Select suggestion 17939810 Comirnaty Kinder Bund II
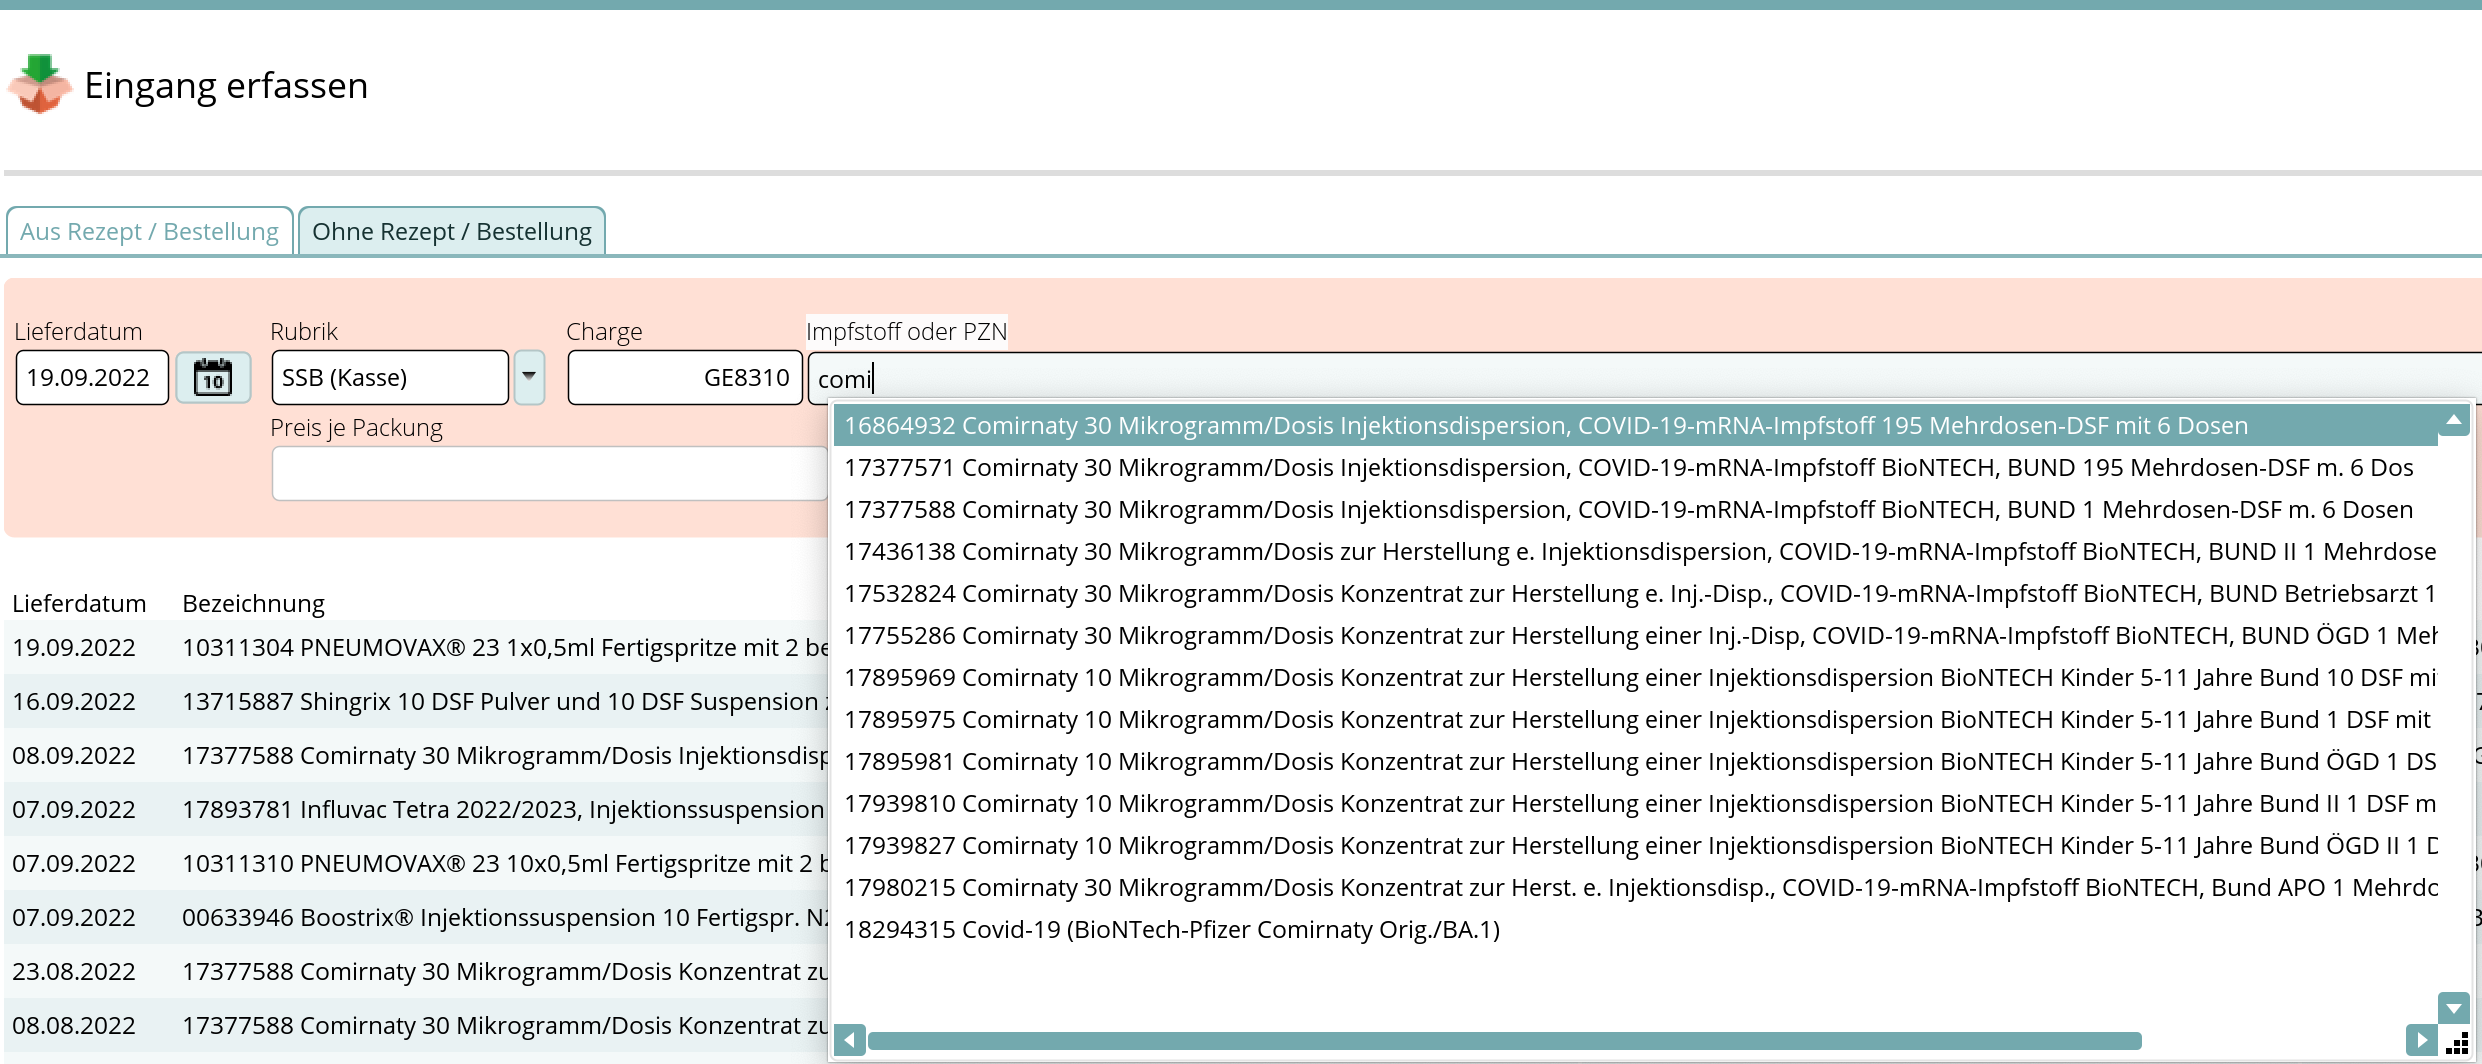Image resolution: width=2482 pixels, height=1064 pixels. click(1636, 804)
